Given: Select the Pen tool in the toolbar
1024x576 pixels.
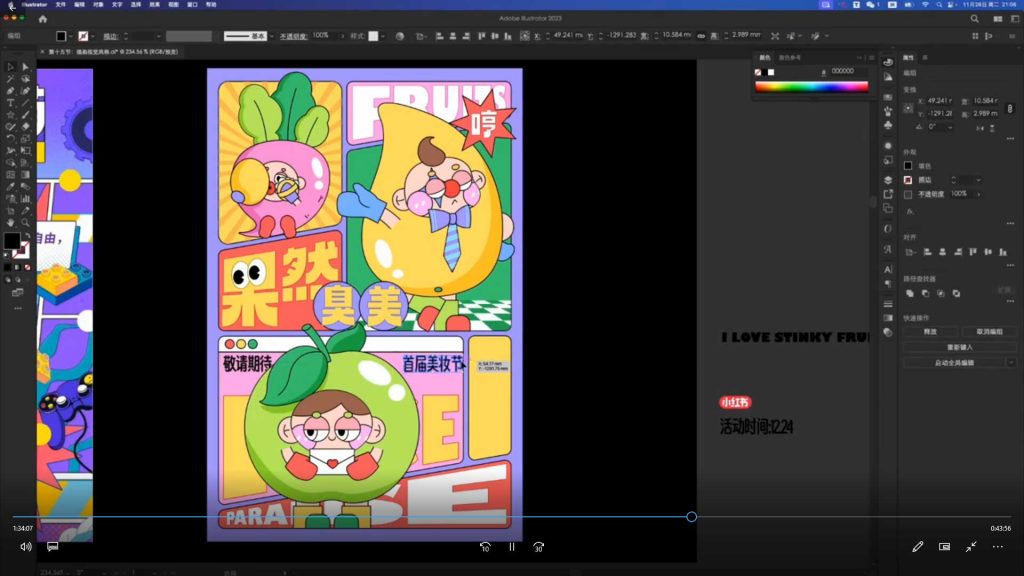Looking at the screenshot, I should click(10, 89).
